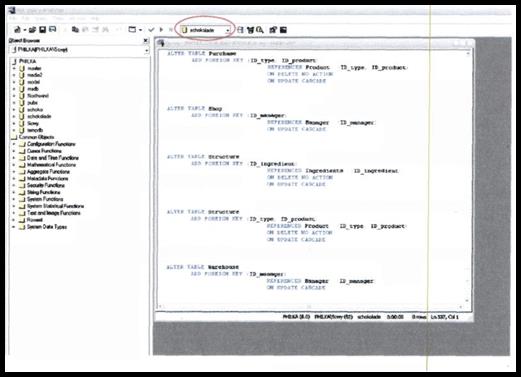The width and height of the screenshot is (521, 377).
Task: Click the Parse Query checkmark icon
Action: click(x=151, y=30)
